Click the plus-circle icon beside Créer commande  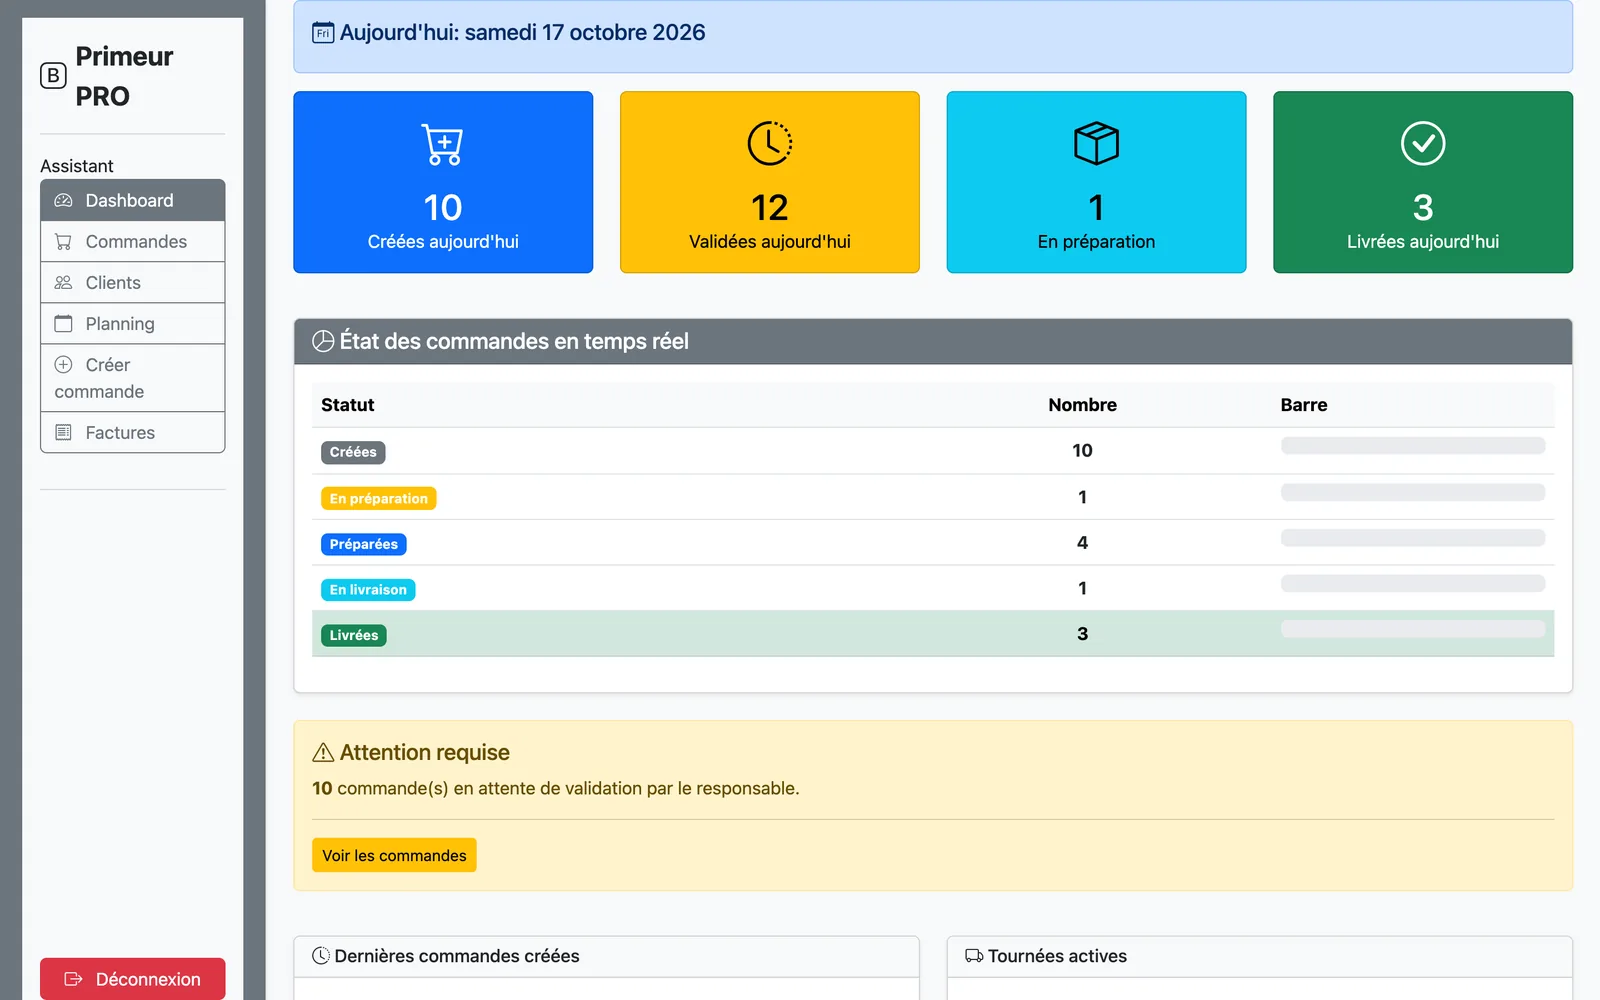click(x=63, y=365)
